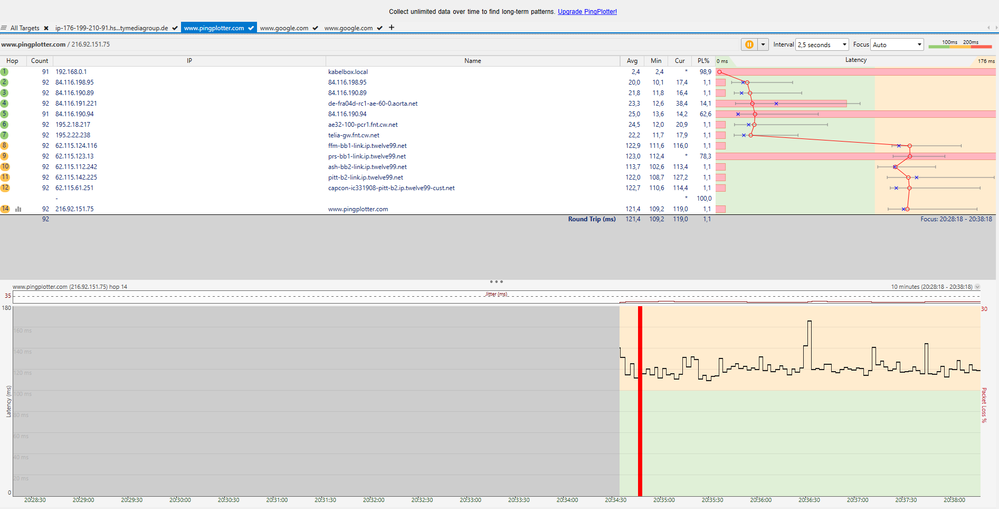This screenshot has width=999, height=509.
Task: Open the Focus Auto dropdown
Action: tap(897, 45)
